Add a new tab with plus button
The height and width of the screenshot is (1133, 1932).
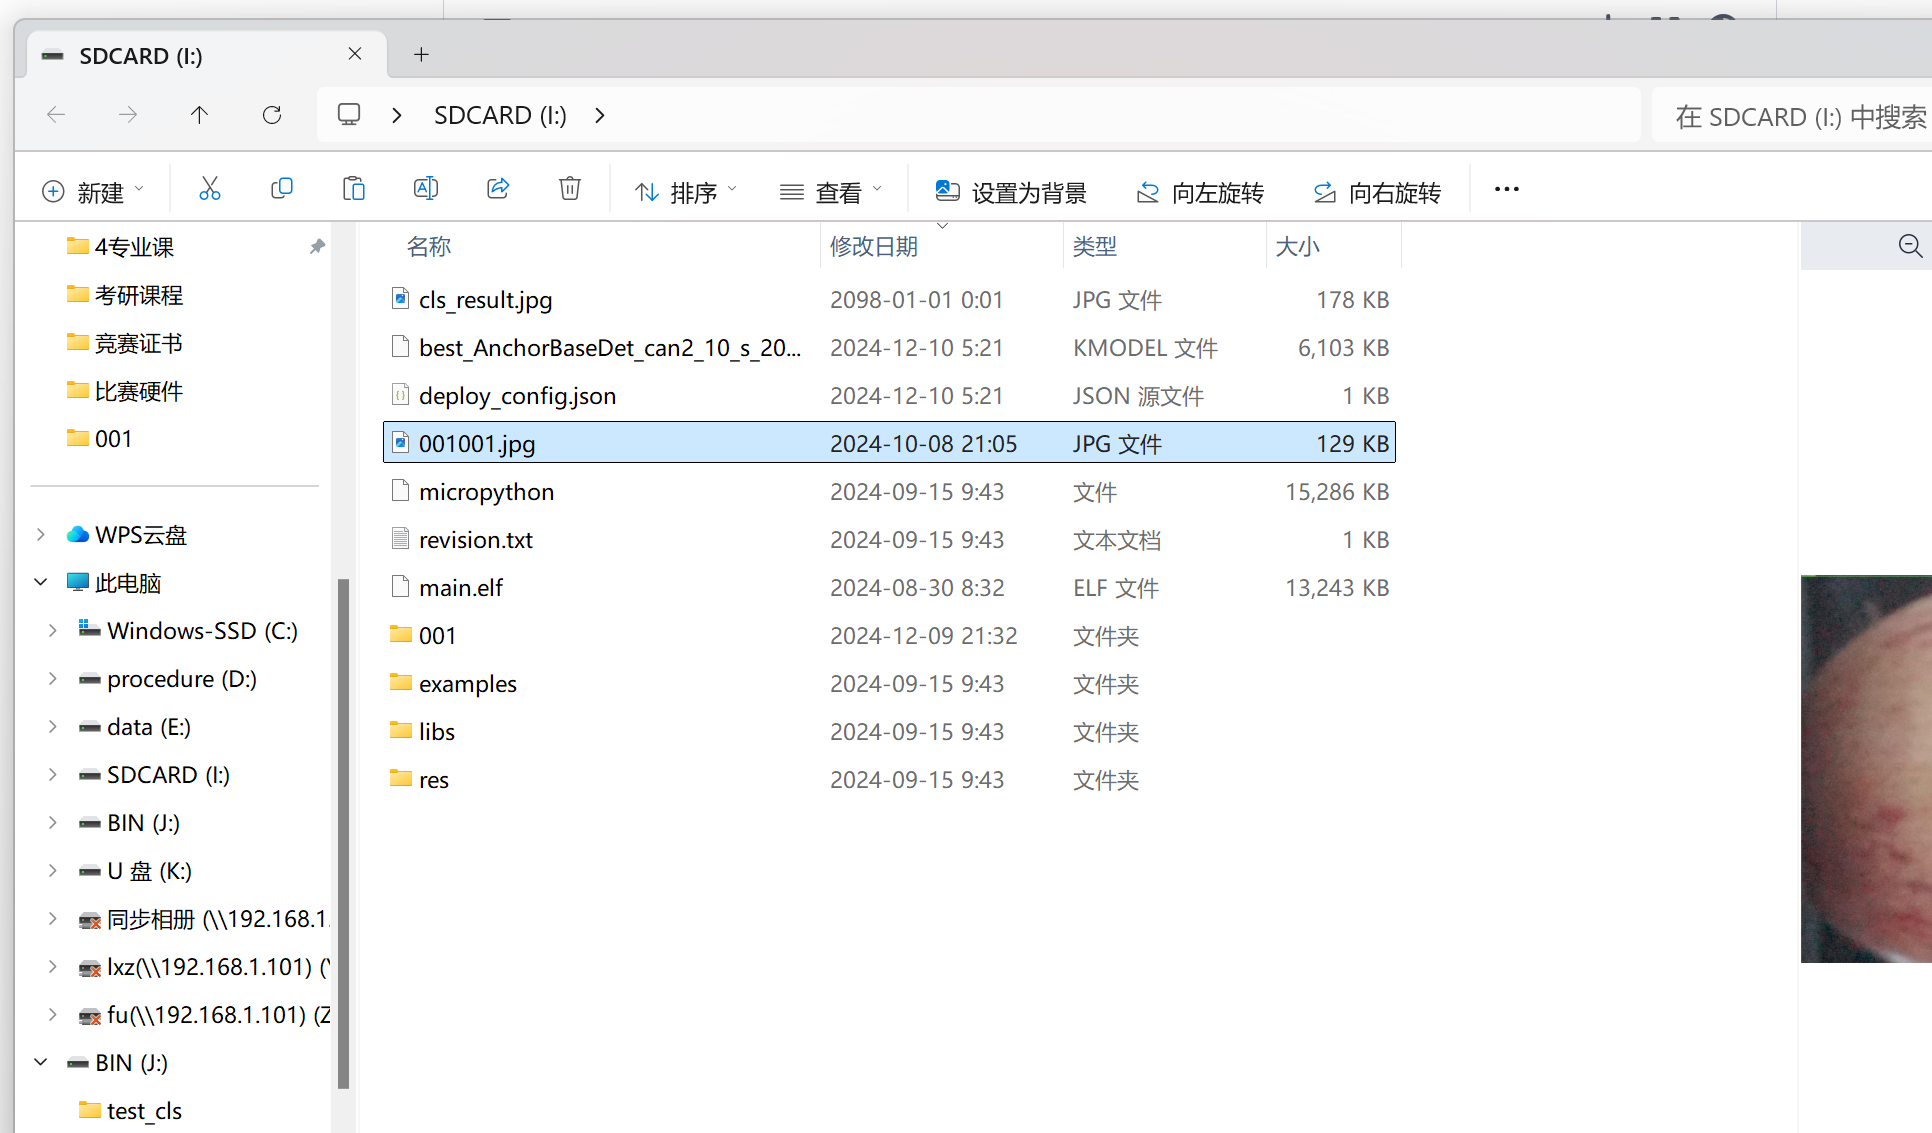[x=421, y=55]
